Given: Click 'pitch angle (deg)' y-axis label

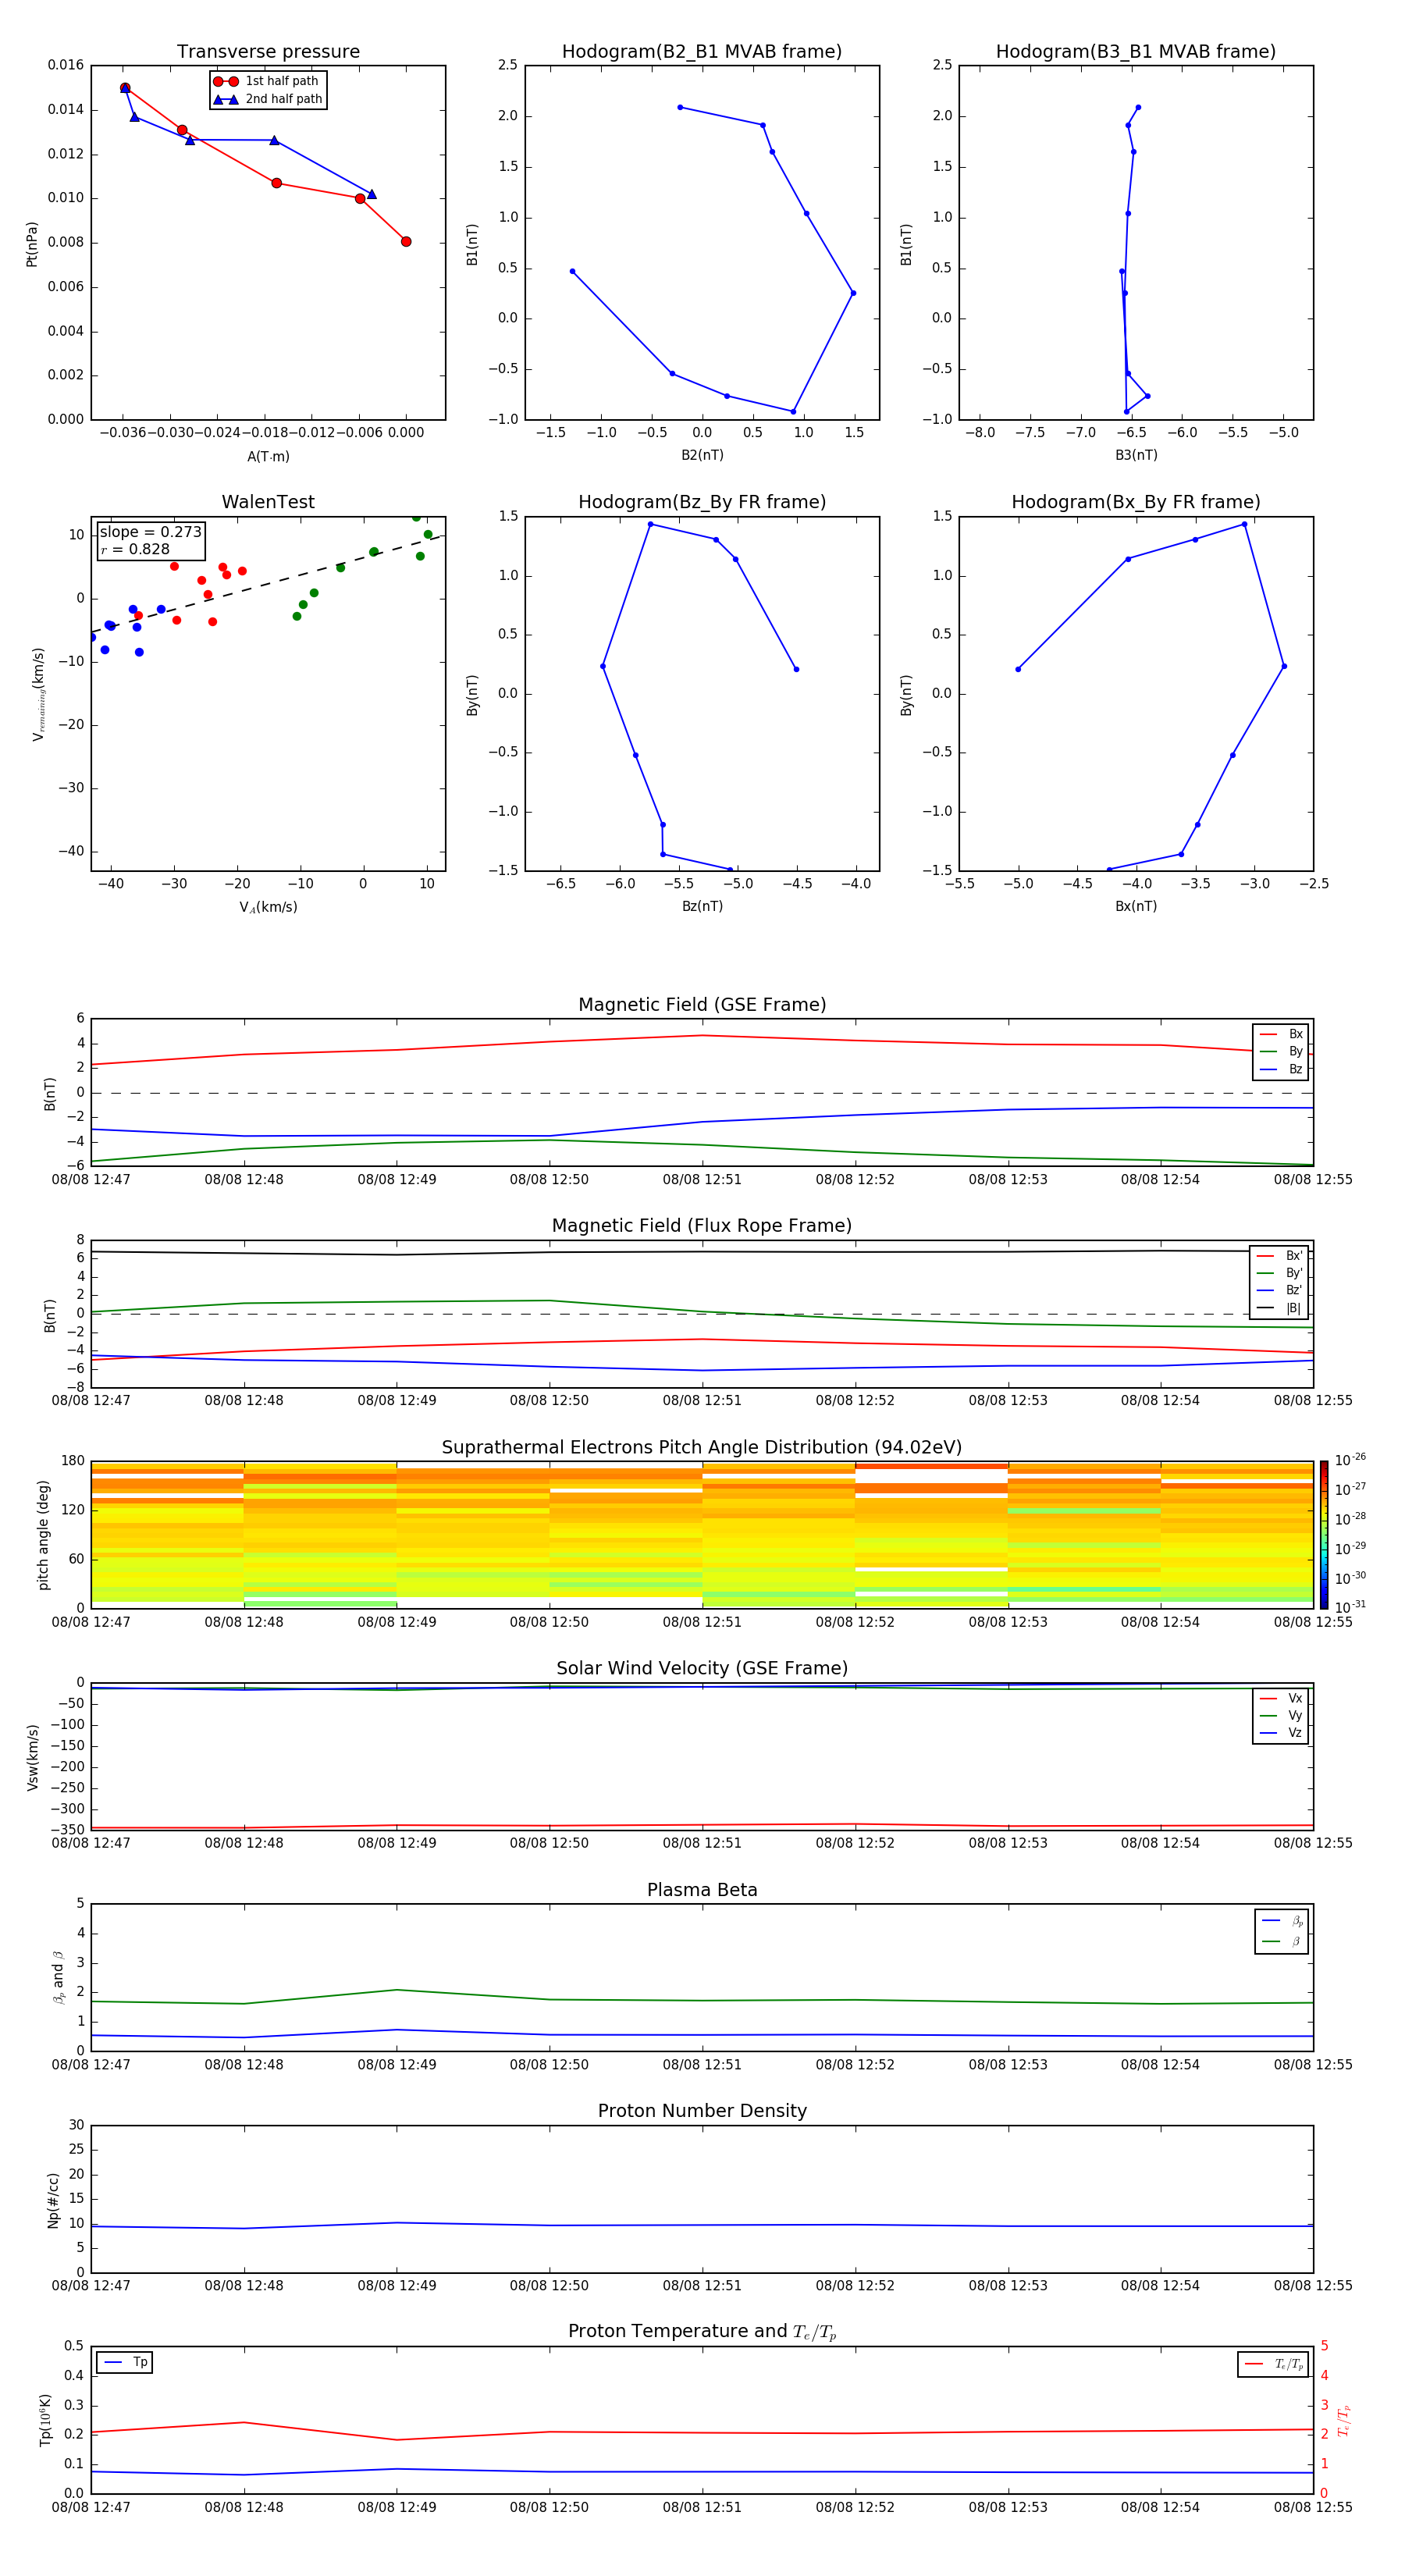Looking at the screenshot, I should 43,1534.
